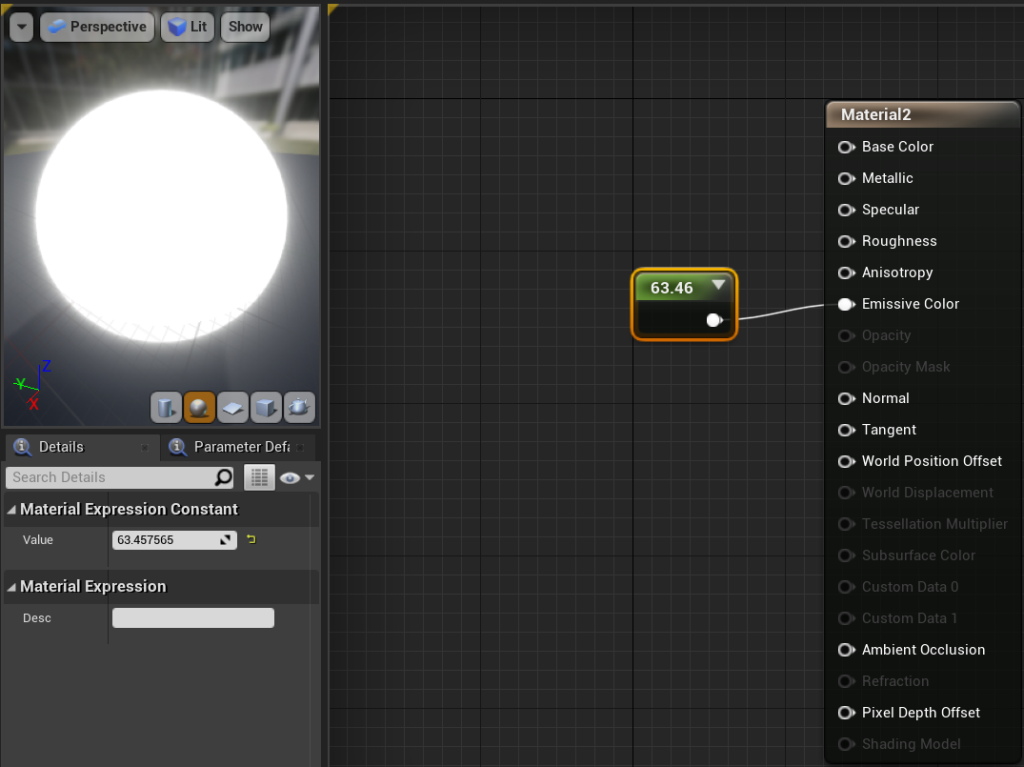
Task: Open the viewport options dropdown arrow
Action: (x=21, y=27)
